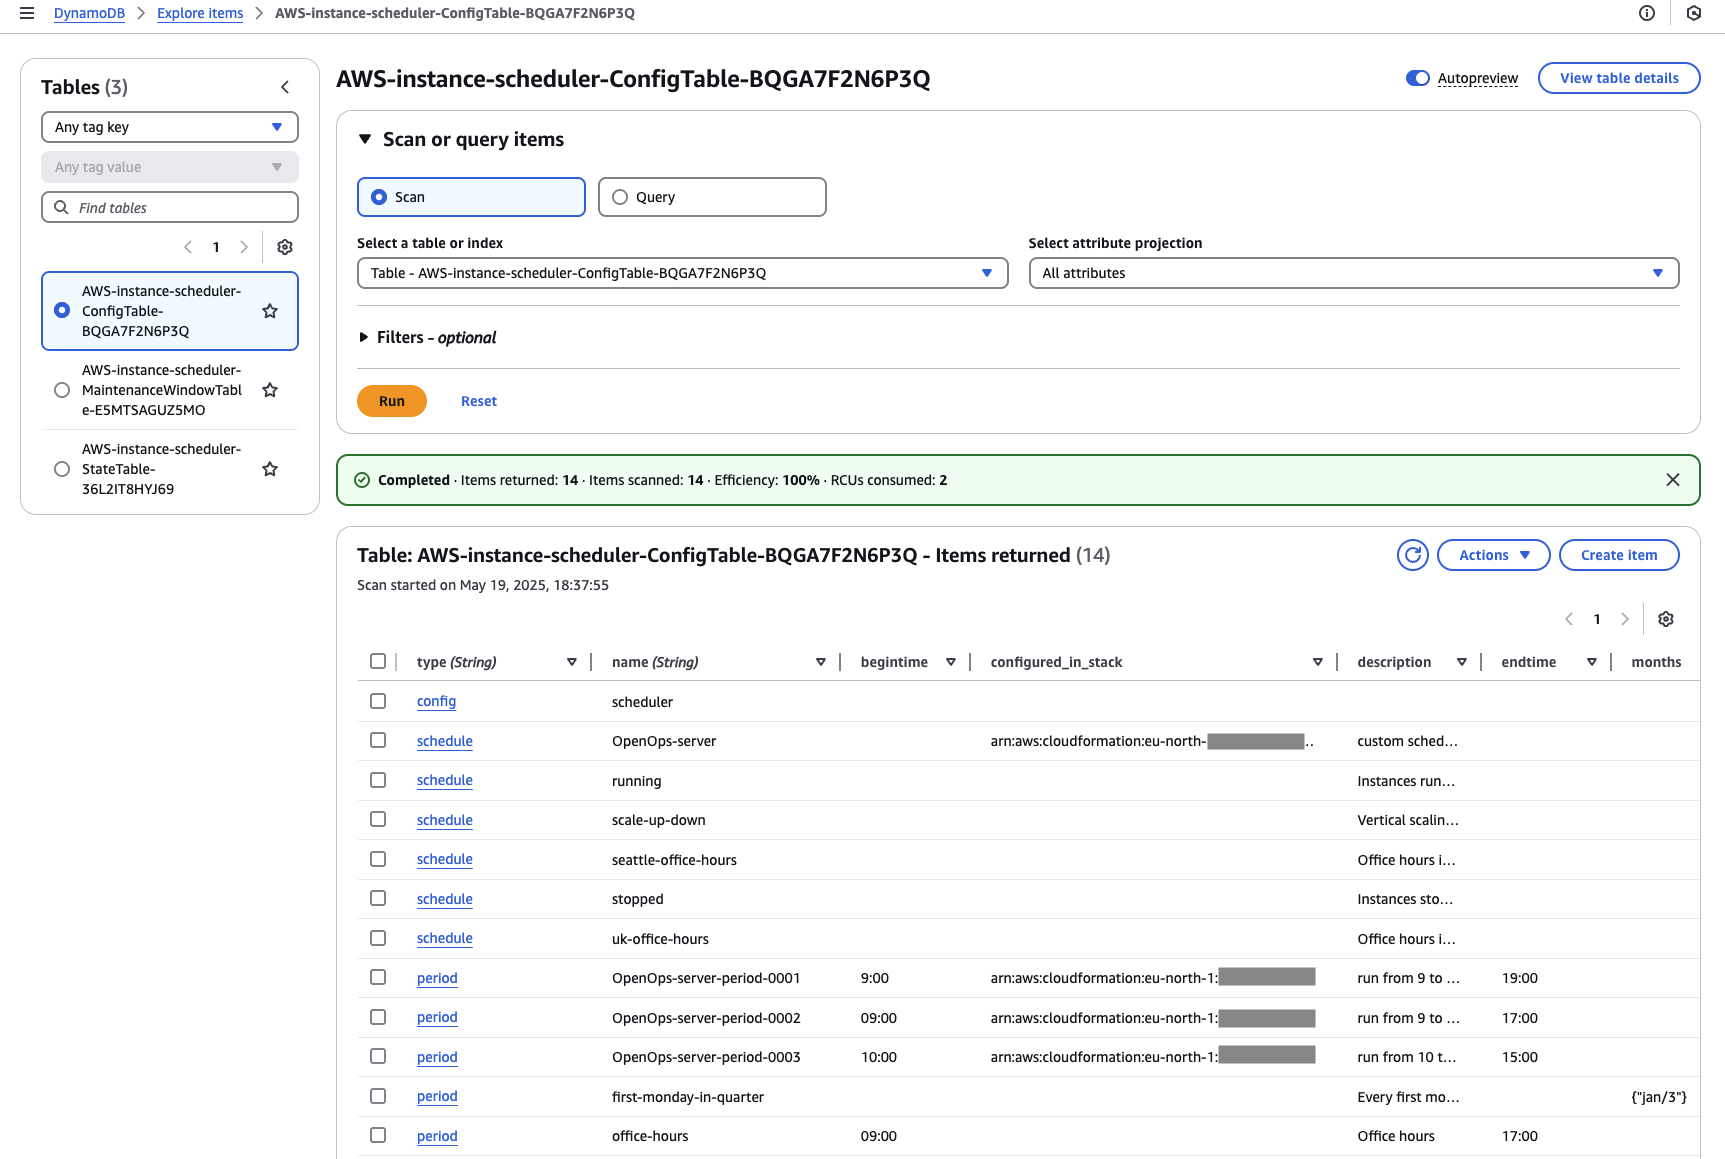Sort by description column arrow
The height and width of the screenshot is (1159, 1725).
1462,662
